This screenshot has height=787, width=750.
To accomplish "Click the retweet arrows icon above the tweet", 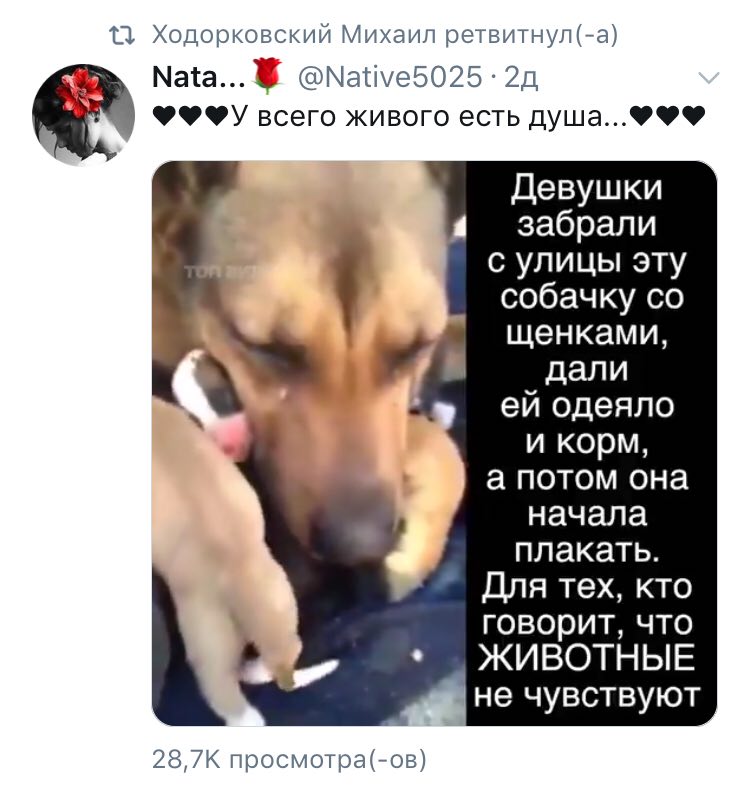I will point(122,36).
